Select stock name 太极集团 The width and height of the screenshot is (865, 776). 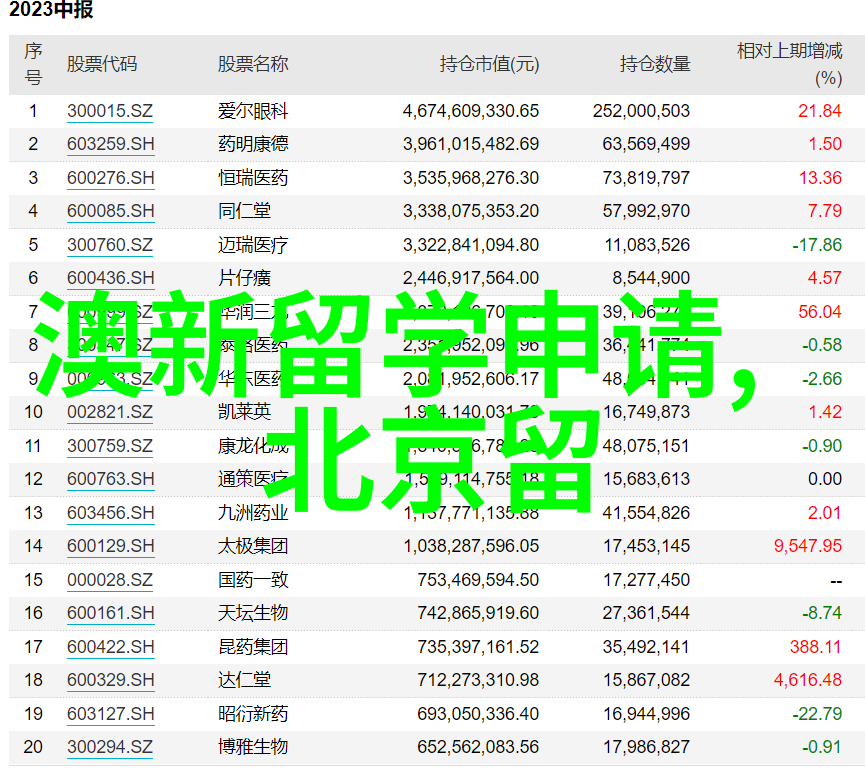(x=253, y=546)
